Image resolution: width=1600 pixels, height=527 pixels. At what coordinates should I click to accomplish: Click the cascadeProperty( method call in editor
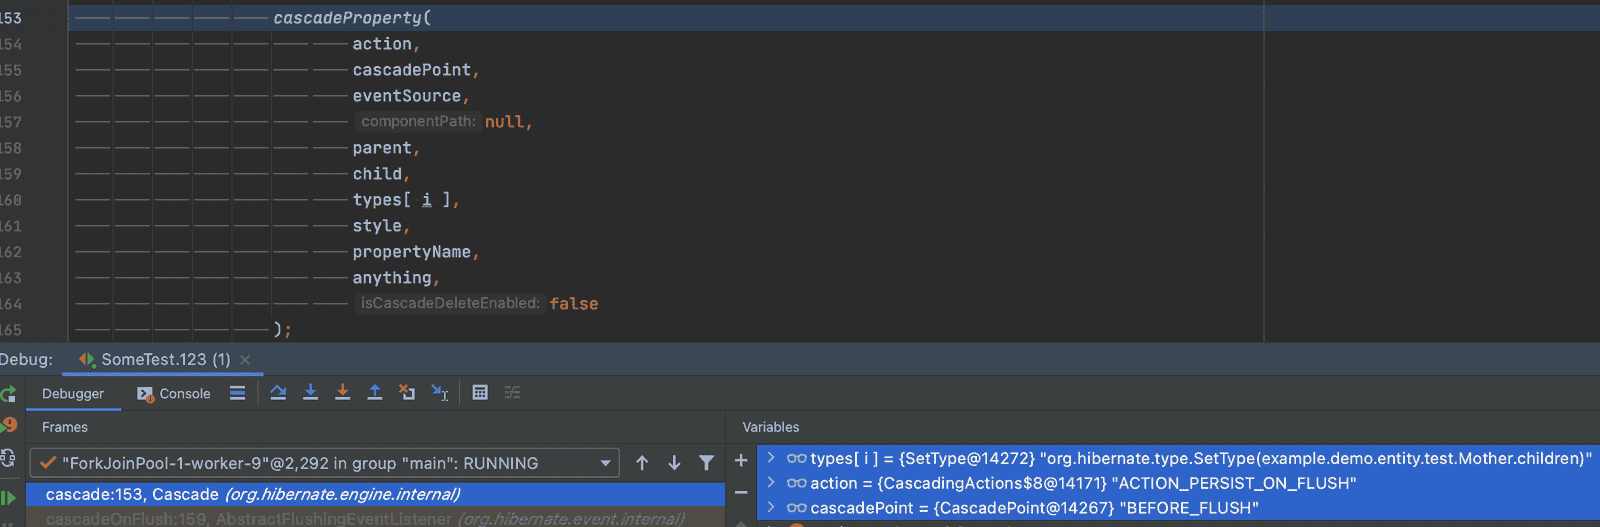point(352,18)
